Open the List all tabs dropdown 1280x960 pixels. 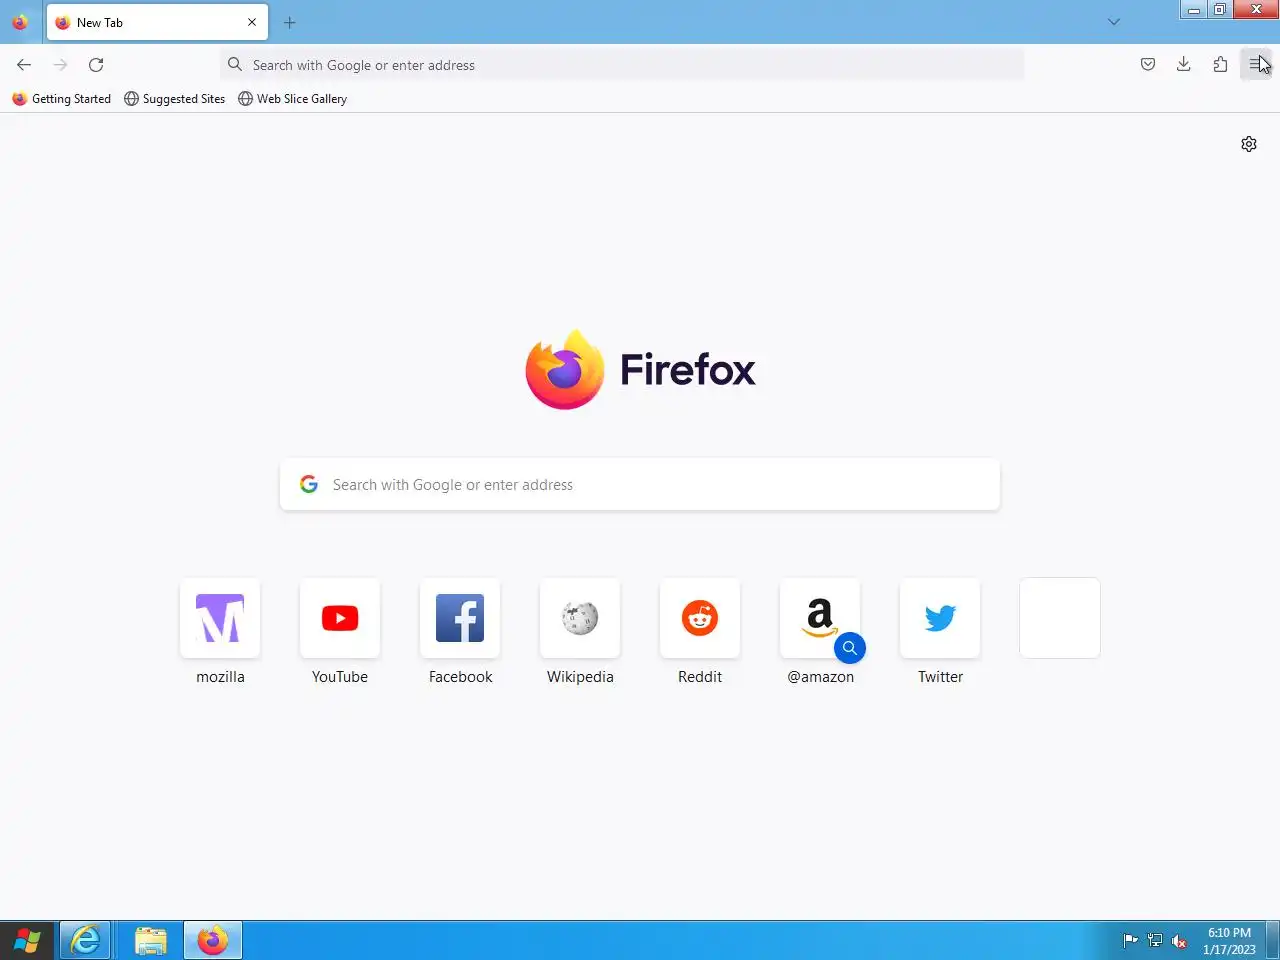1114,22
